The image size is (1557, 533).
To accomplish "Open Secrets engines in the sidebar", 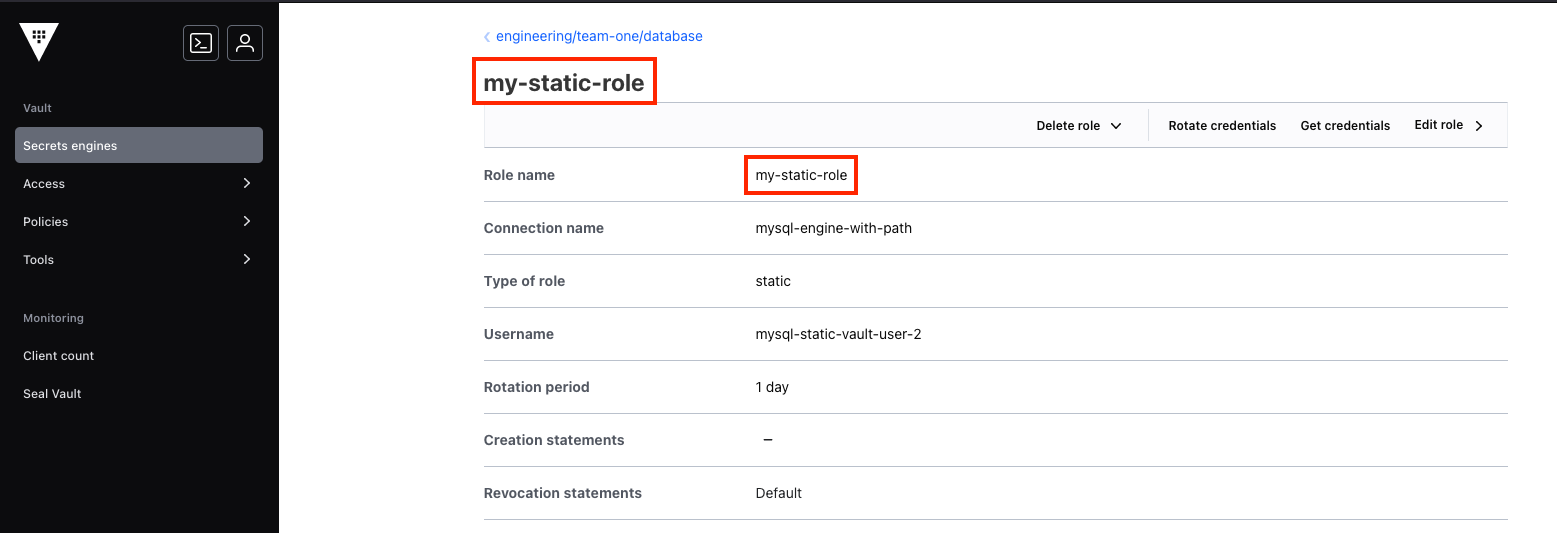I will coord(139,145).
